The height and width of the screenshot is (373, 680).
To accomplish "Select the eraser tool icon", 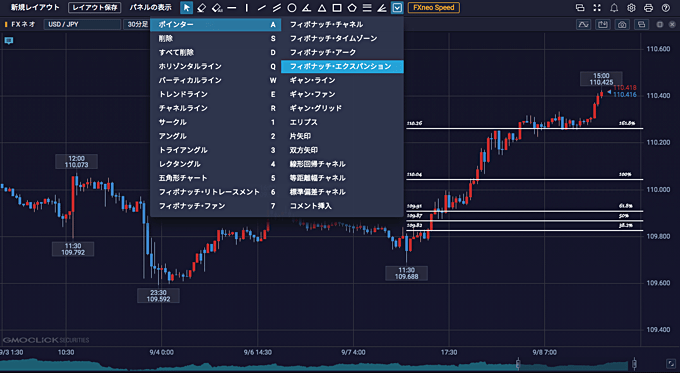I will pyautogui.click(x=201, y=8).
